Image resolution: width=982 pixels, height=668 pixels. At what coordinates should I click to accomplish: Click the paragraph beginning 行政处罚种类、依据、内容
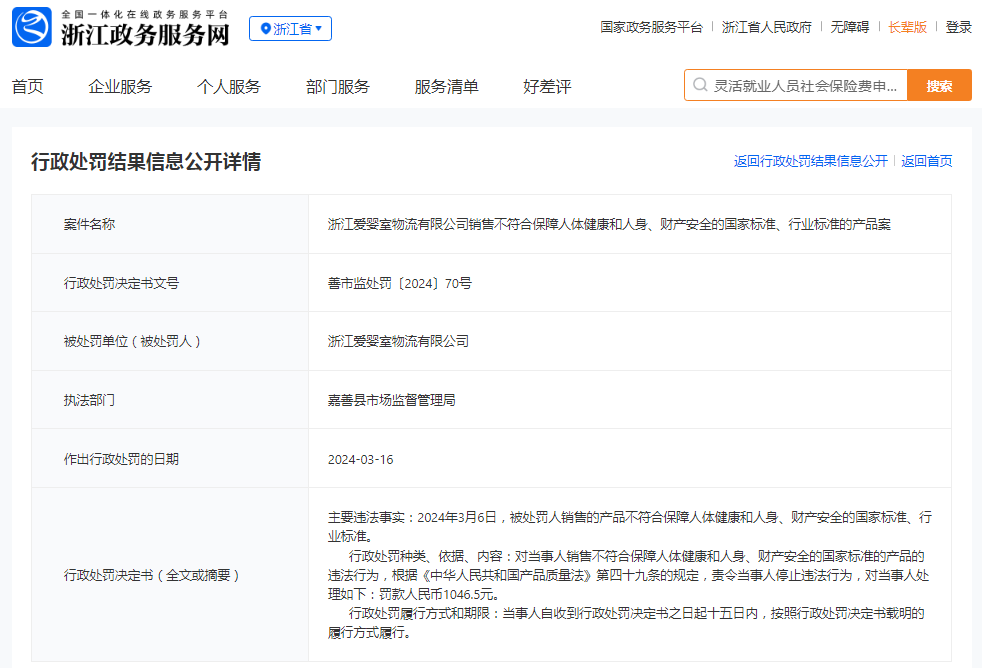pos(628,575)
